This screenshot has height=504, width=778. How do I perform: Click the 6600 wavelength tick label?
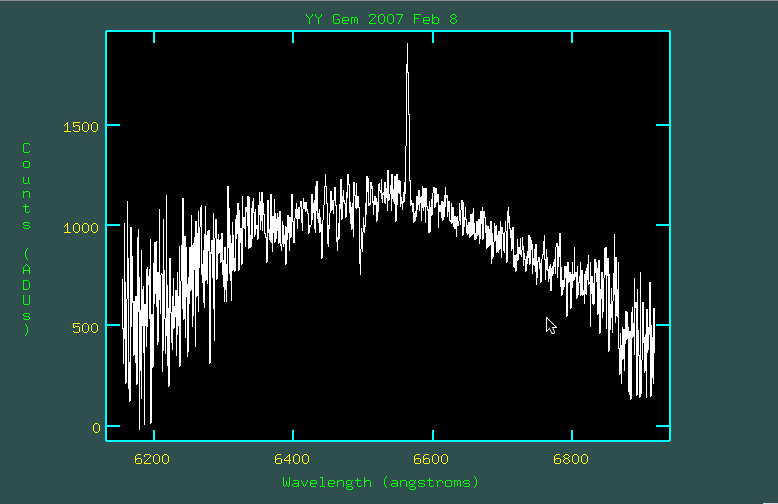tap(431, 459)
